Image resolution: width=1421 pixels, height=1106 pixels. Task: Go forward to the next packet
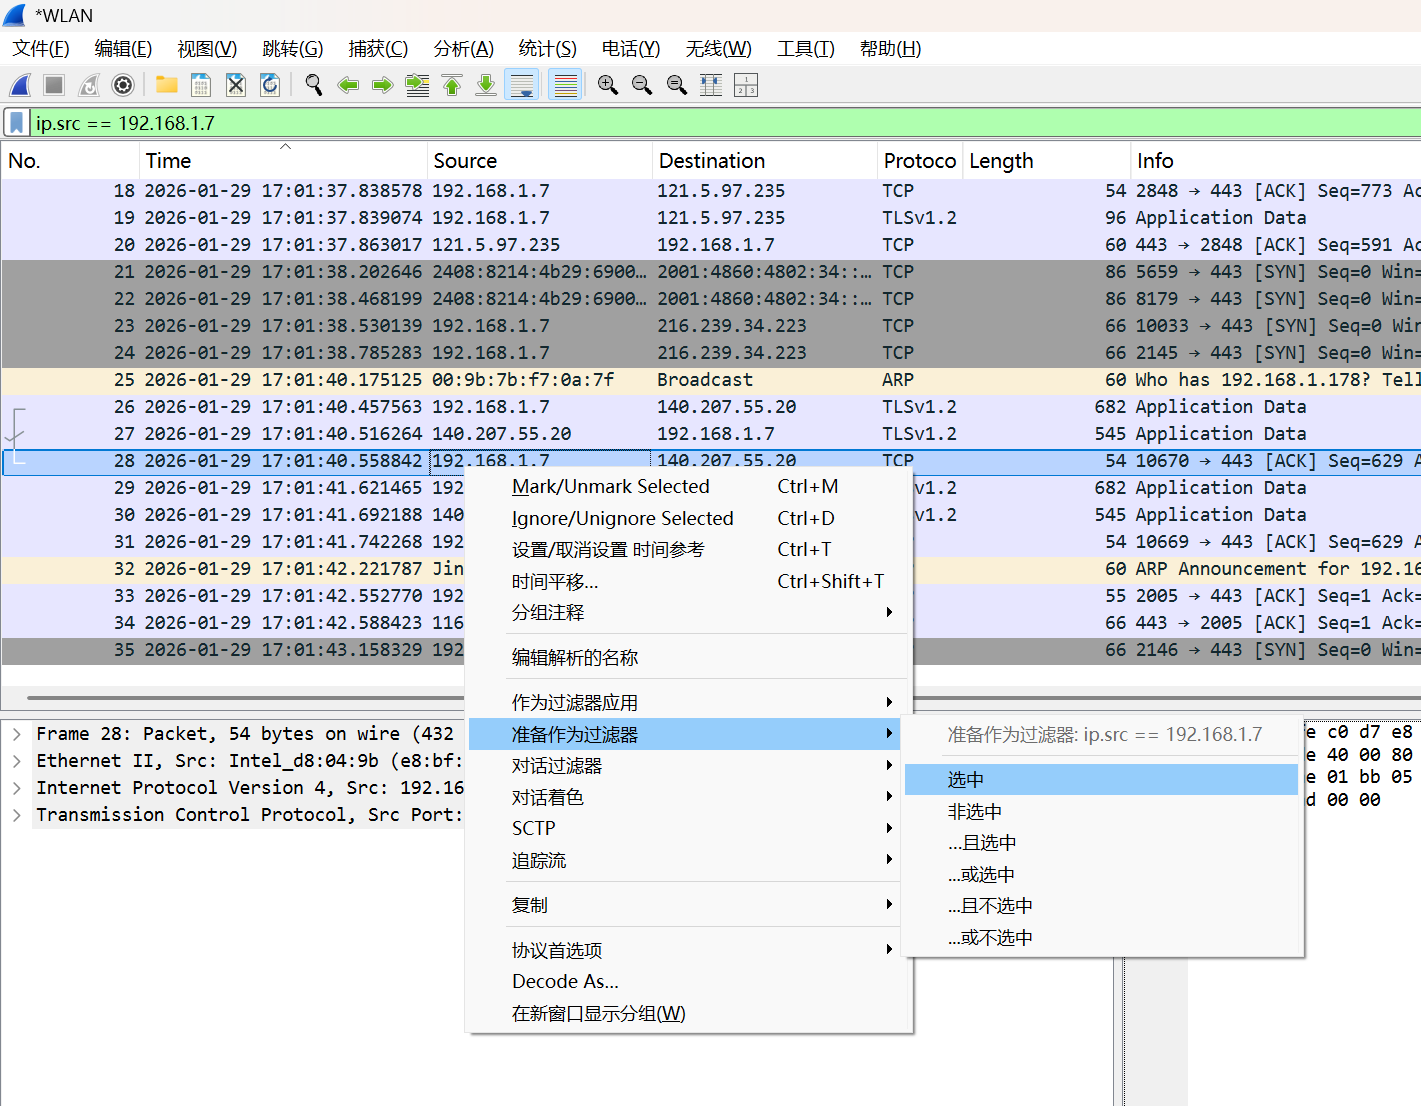point(382,85)
